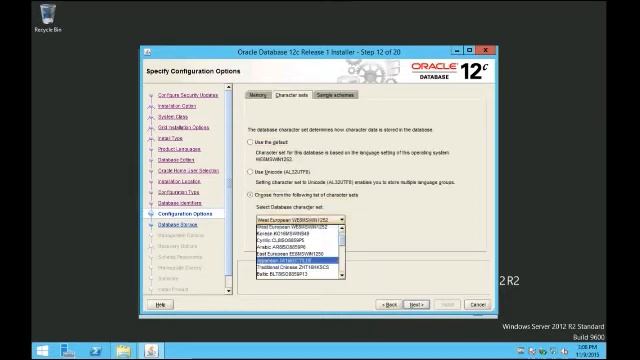
Task: Switch to the Memory tab
Action: coord(258,95)
